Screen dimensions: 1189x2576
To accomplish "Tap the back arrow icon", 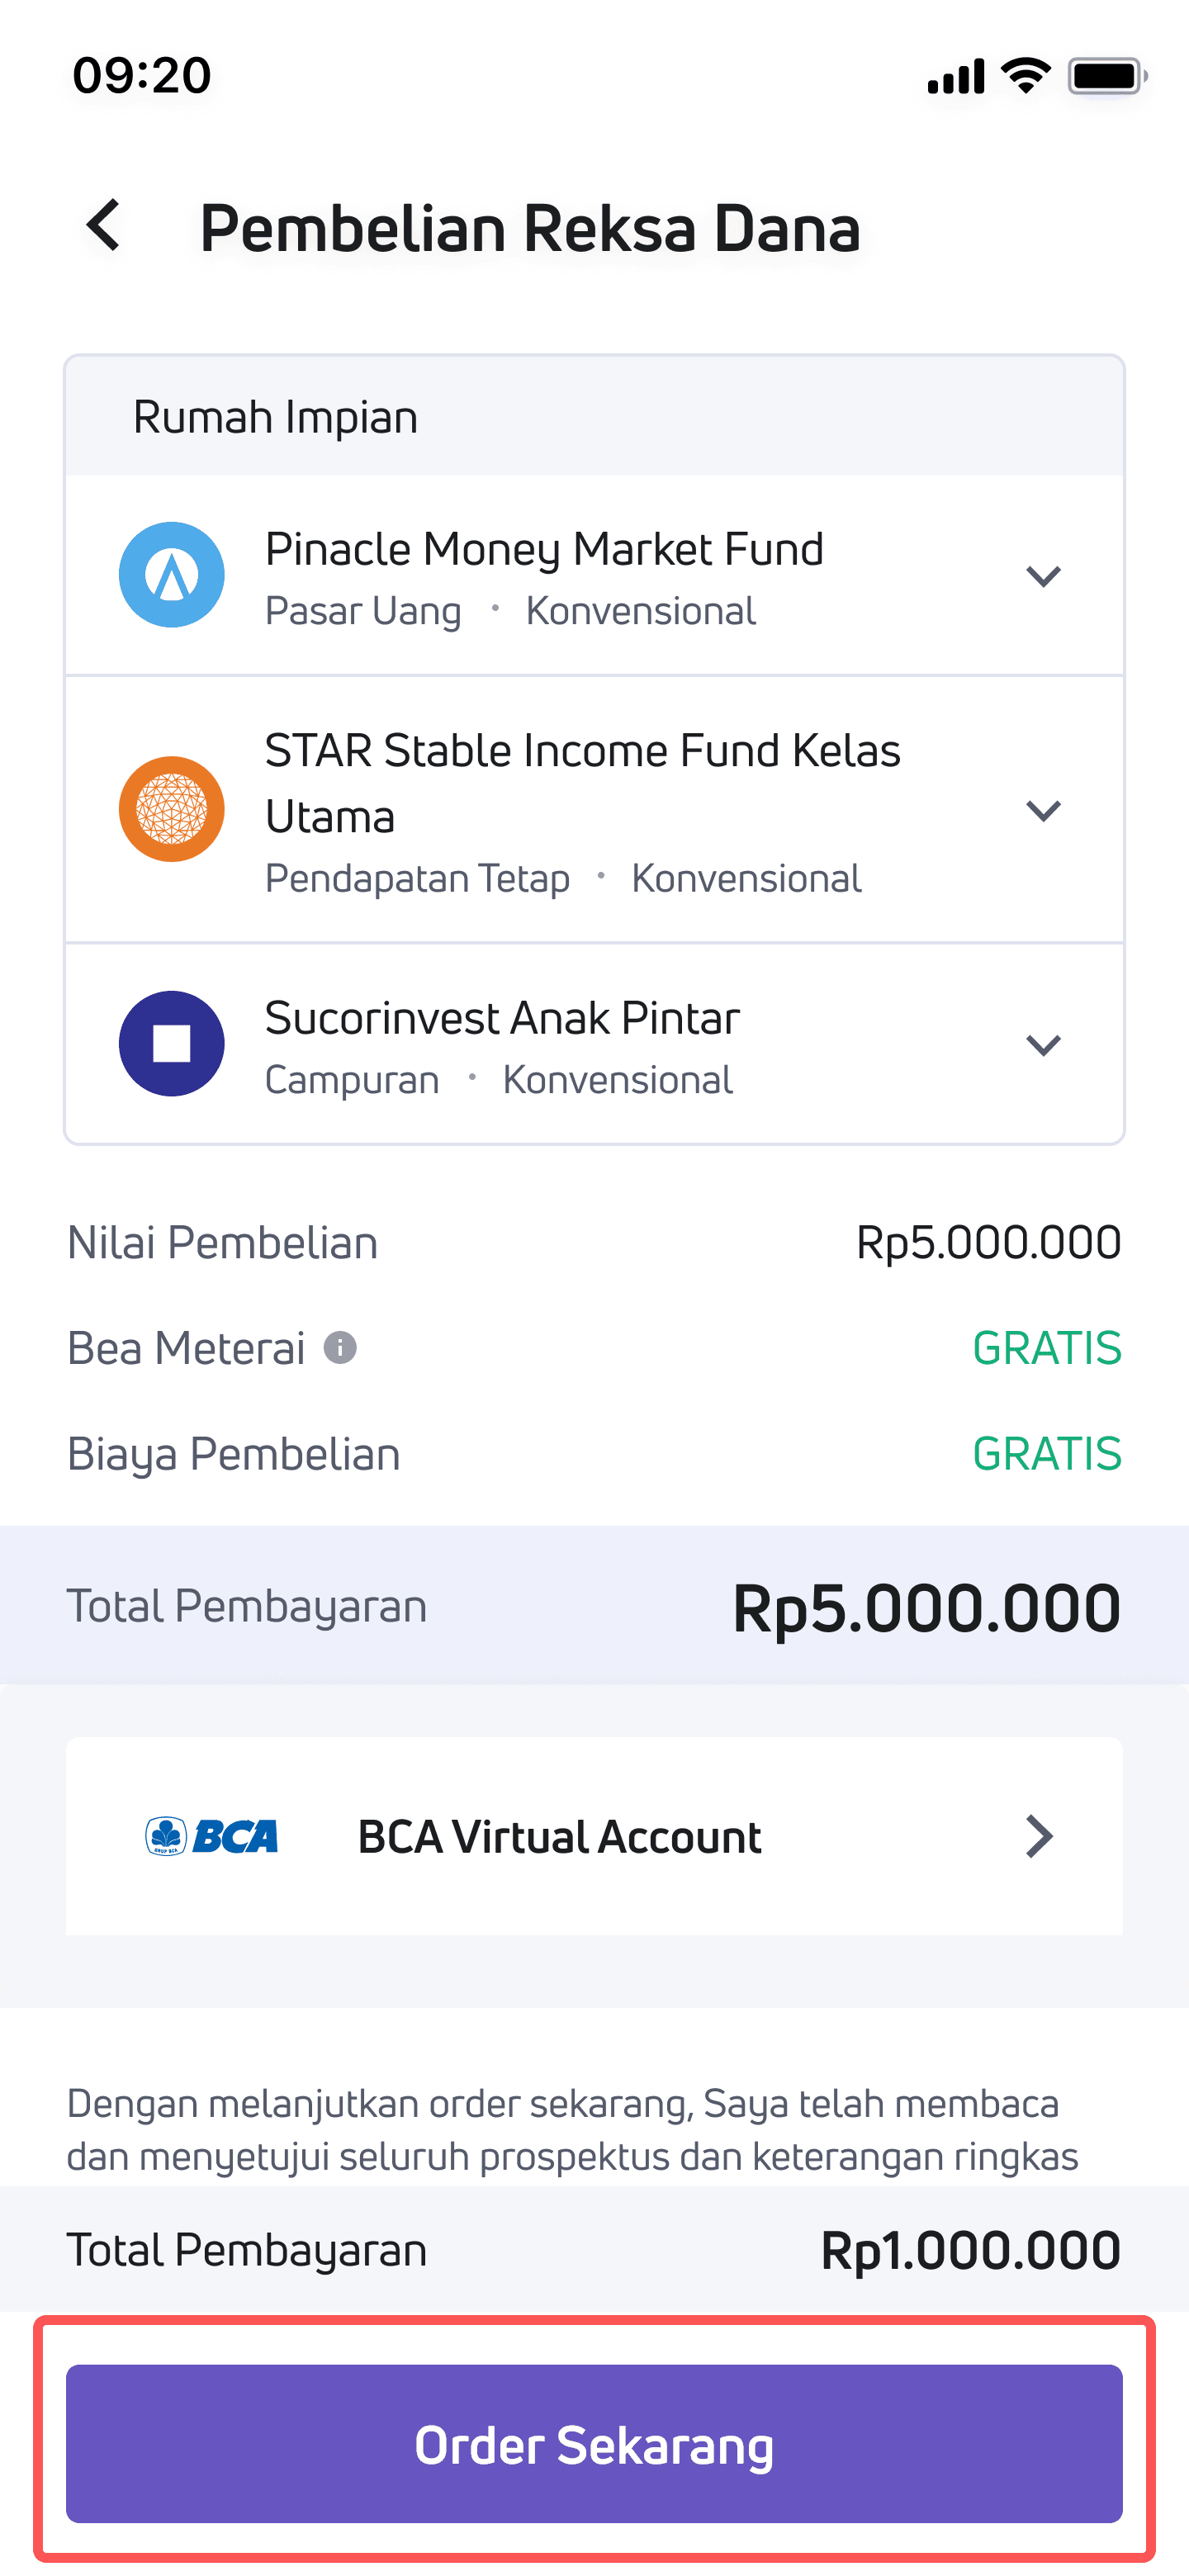I will click(x=103, y=225).
